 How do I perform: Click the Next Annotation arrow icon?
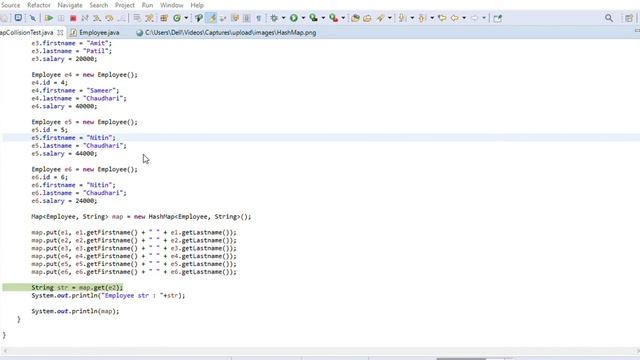(x=402, y=18)
